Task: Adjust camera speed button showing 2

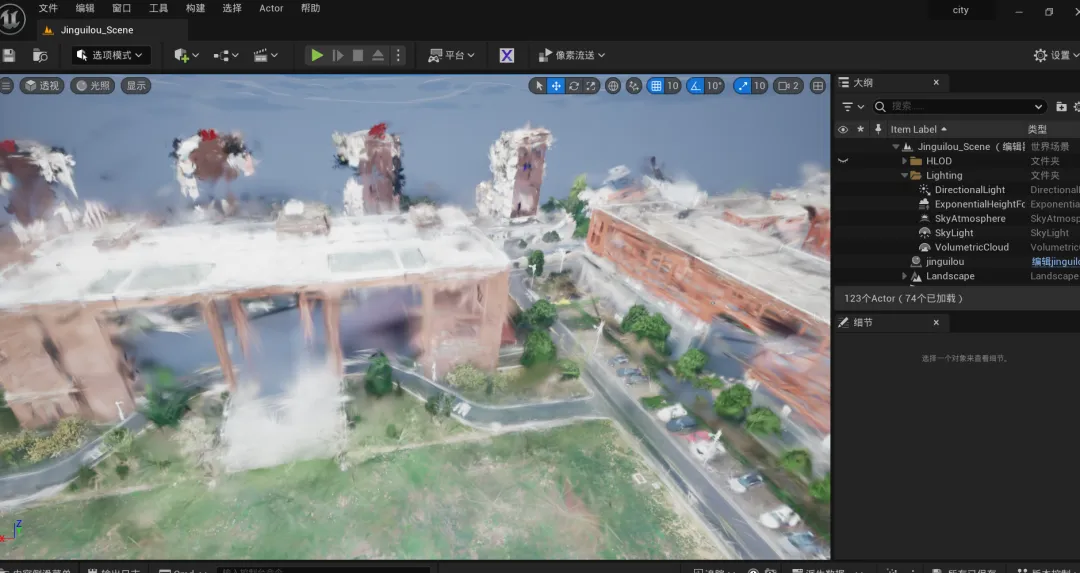Action: 788,86
